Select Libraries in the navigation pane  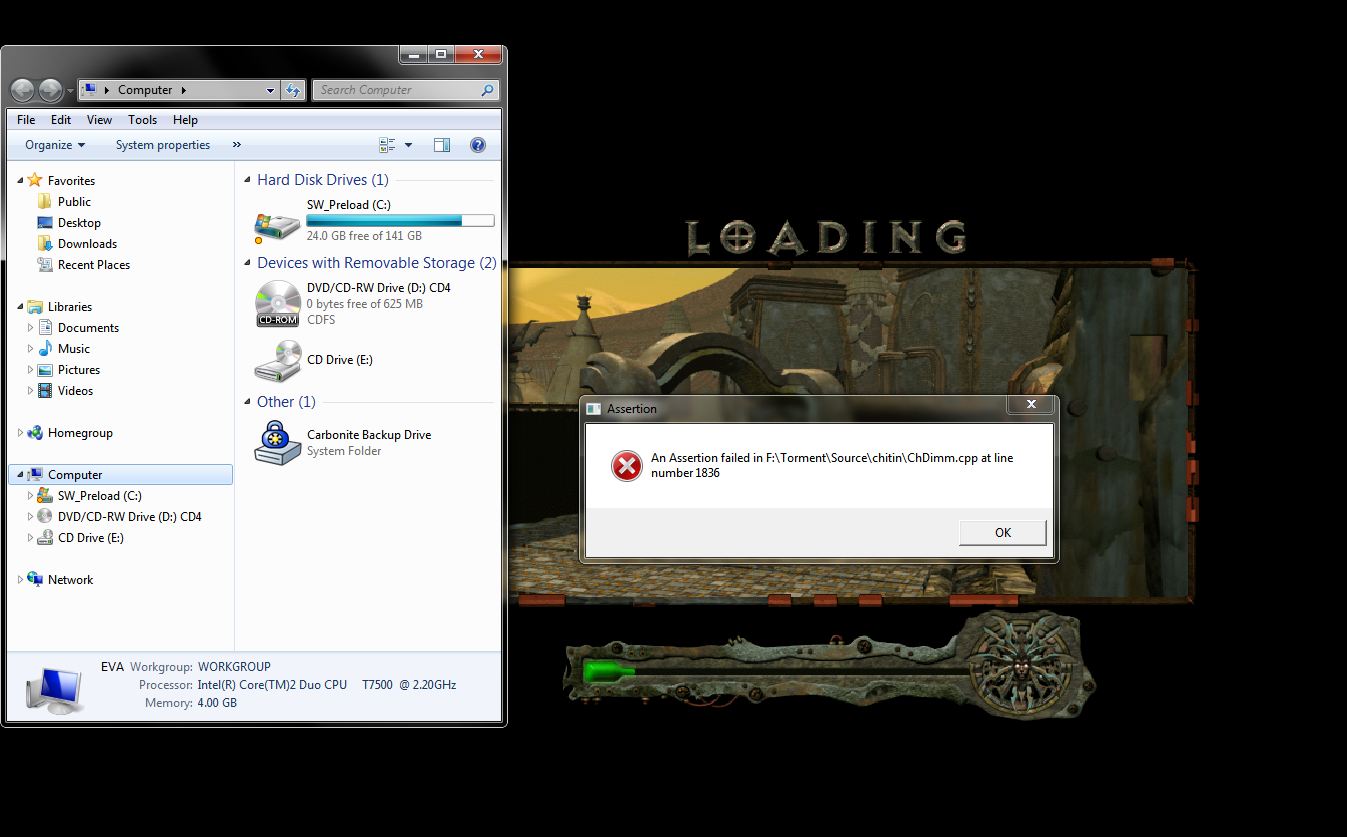click(70, 307)
